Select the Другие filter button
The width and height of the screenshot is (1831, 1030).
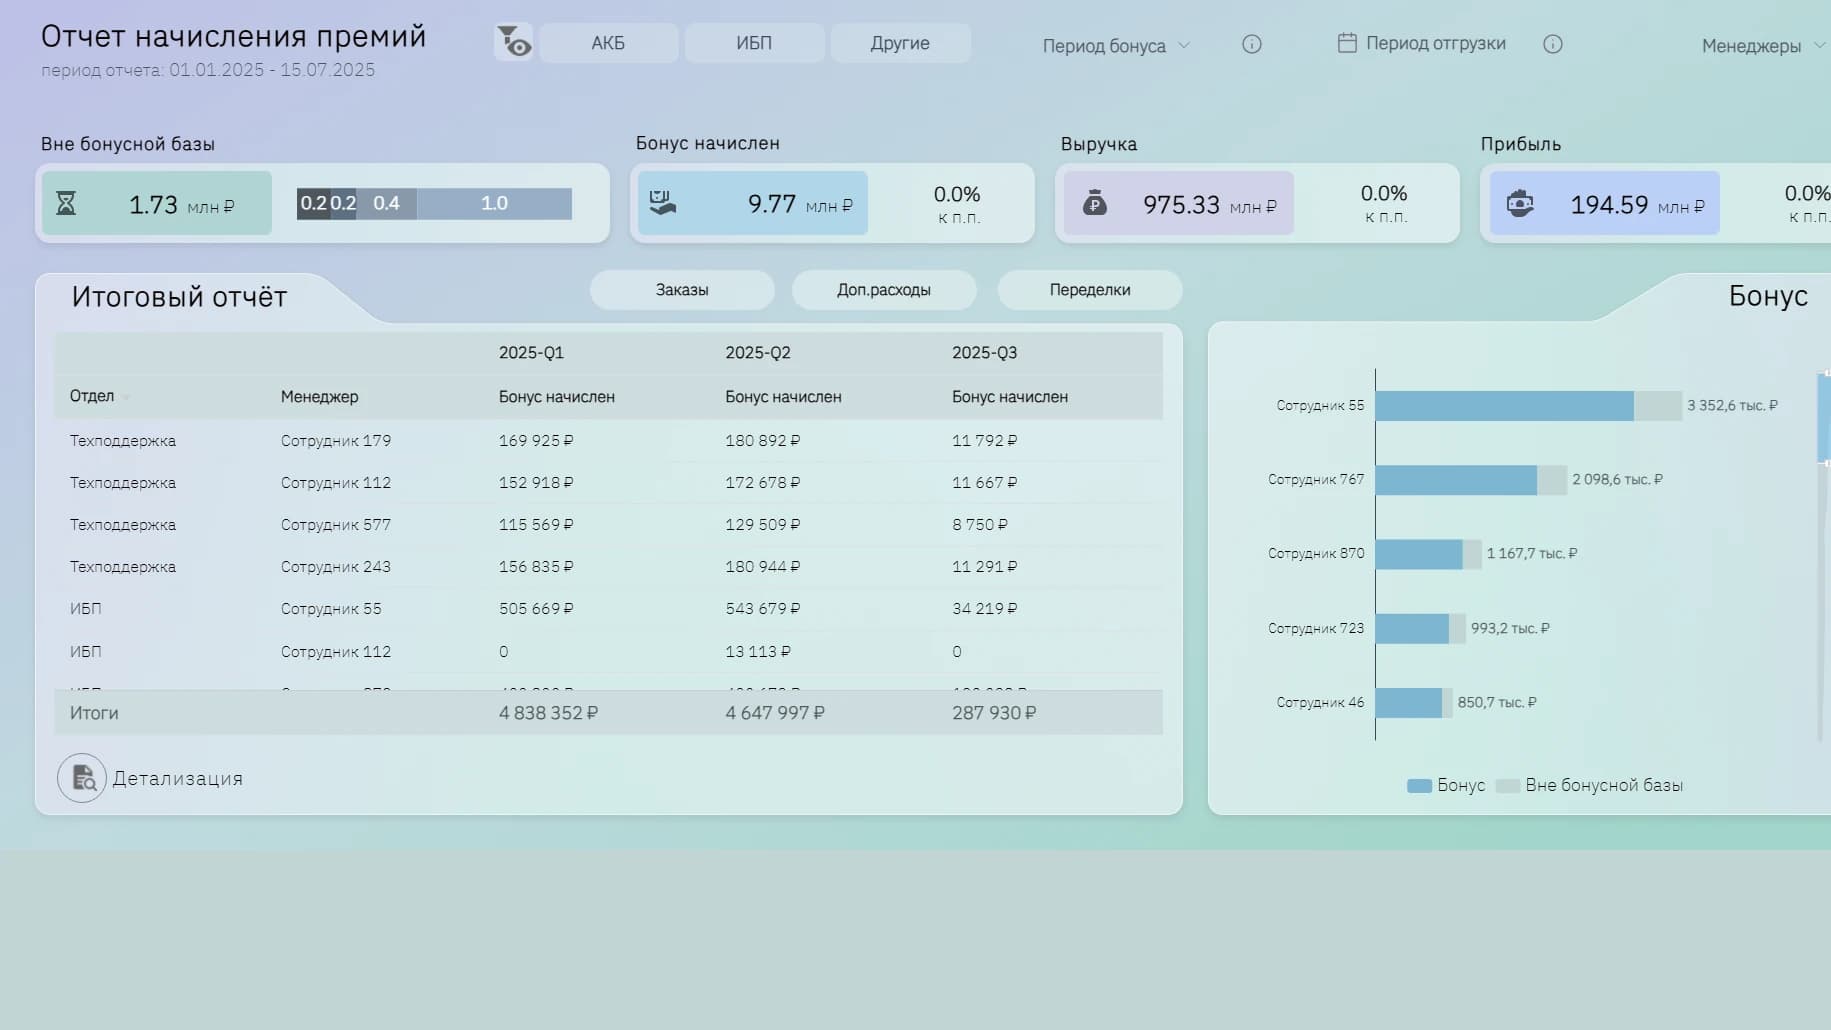coord(900,43)
